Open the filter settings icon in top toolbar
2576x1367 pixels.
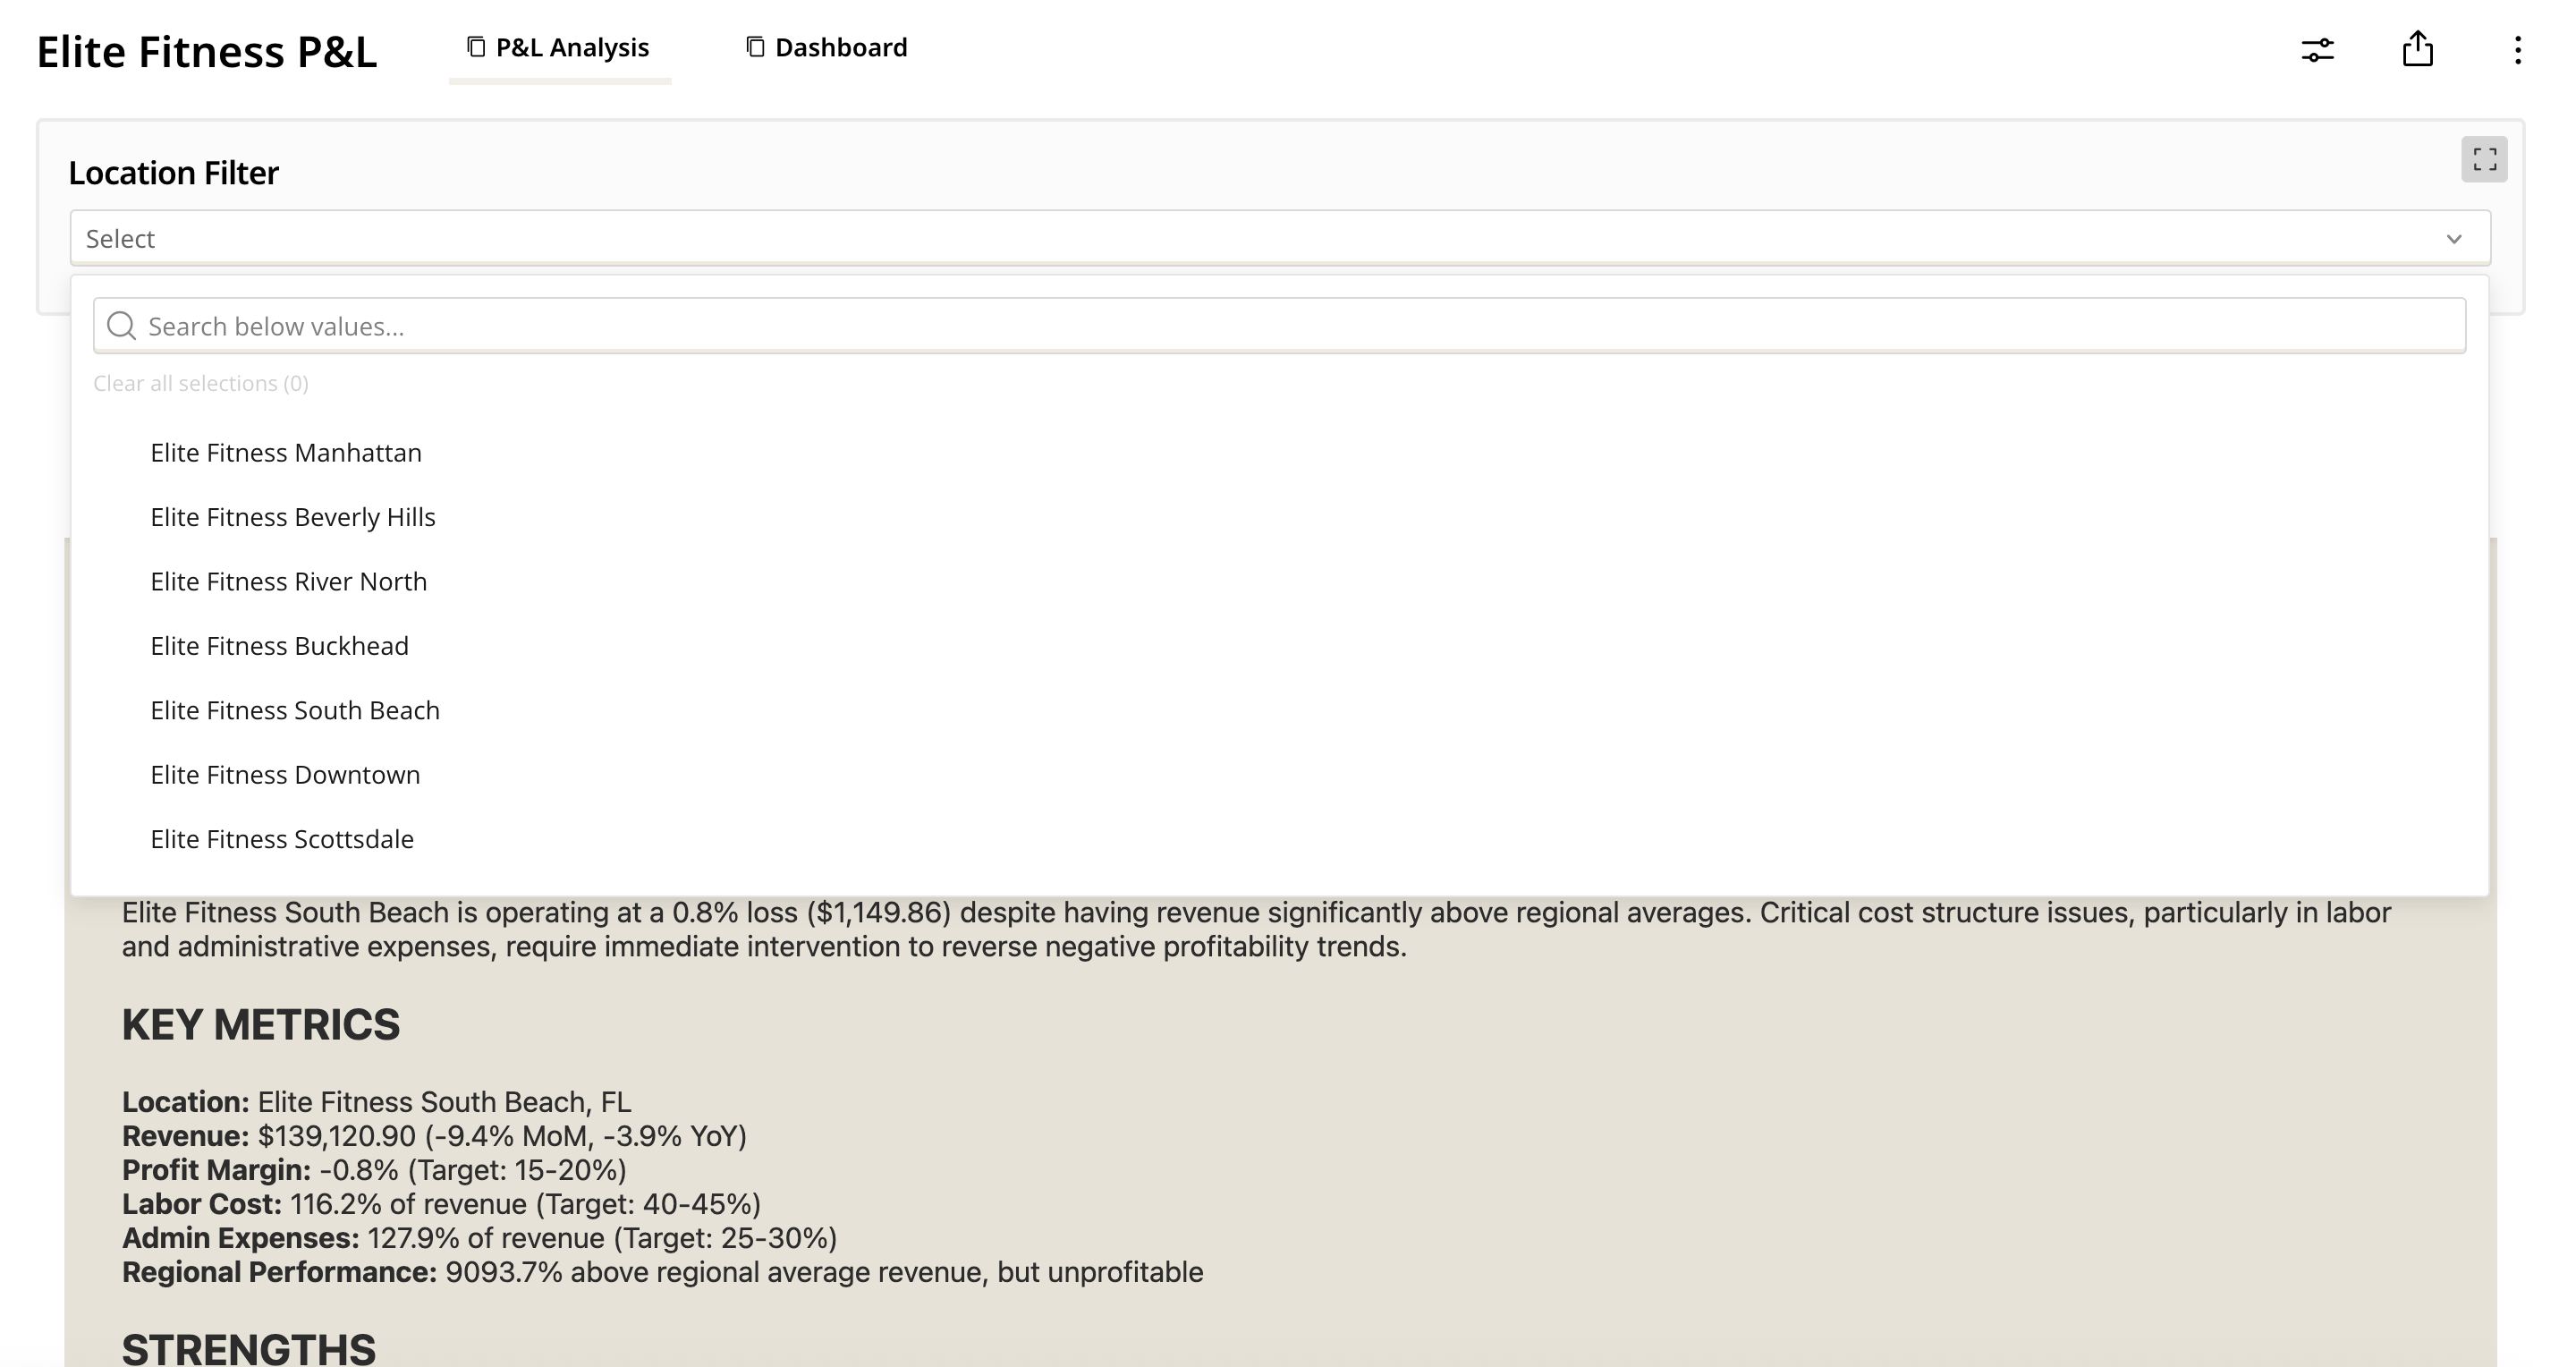[x=2318, y=49]
